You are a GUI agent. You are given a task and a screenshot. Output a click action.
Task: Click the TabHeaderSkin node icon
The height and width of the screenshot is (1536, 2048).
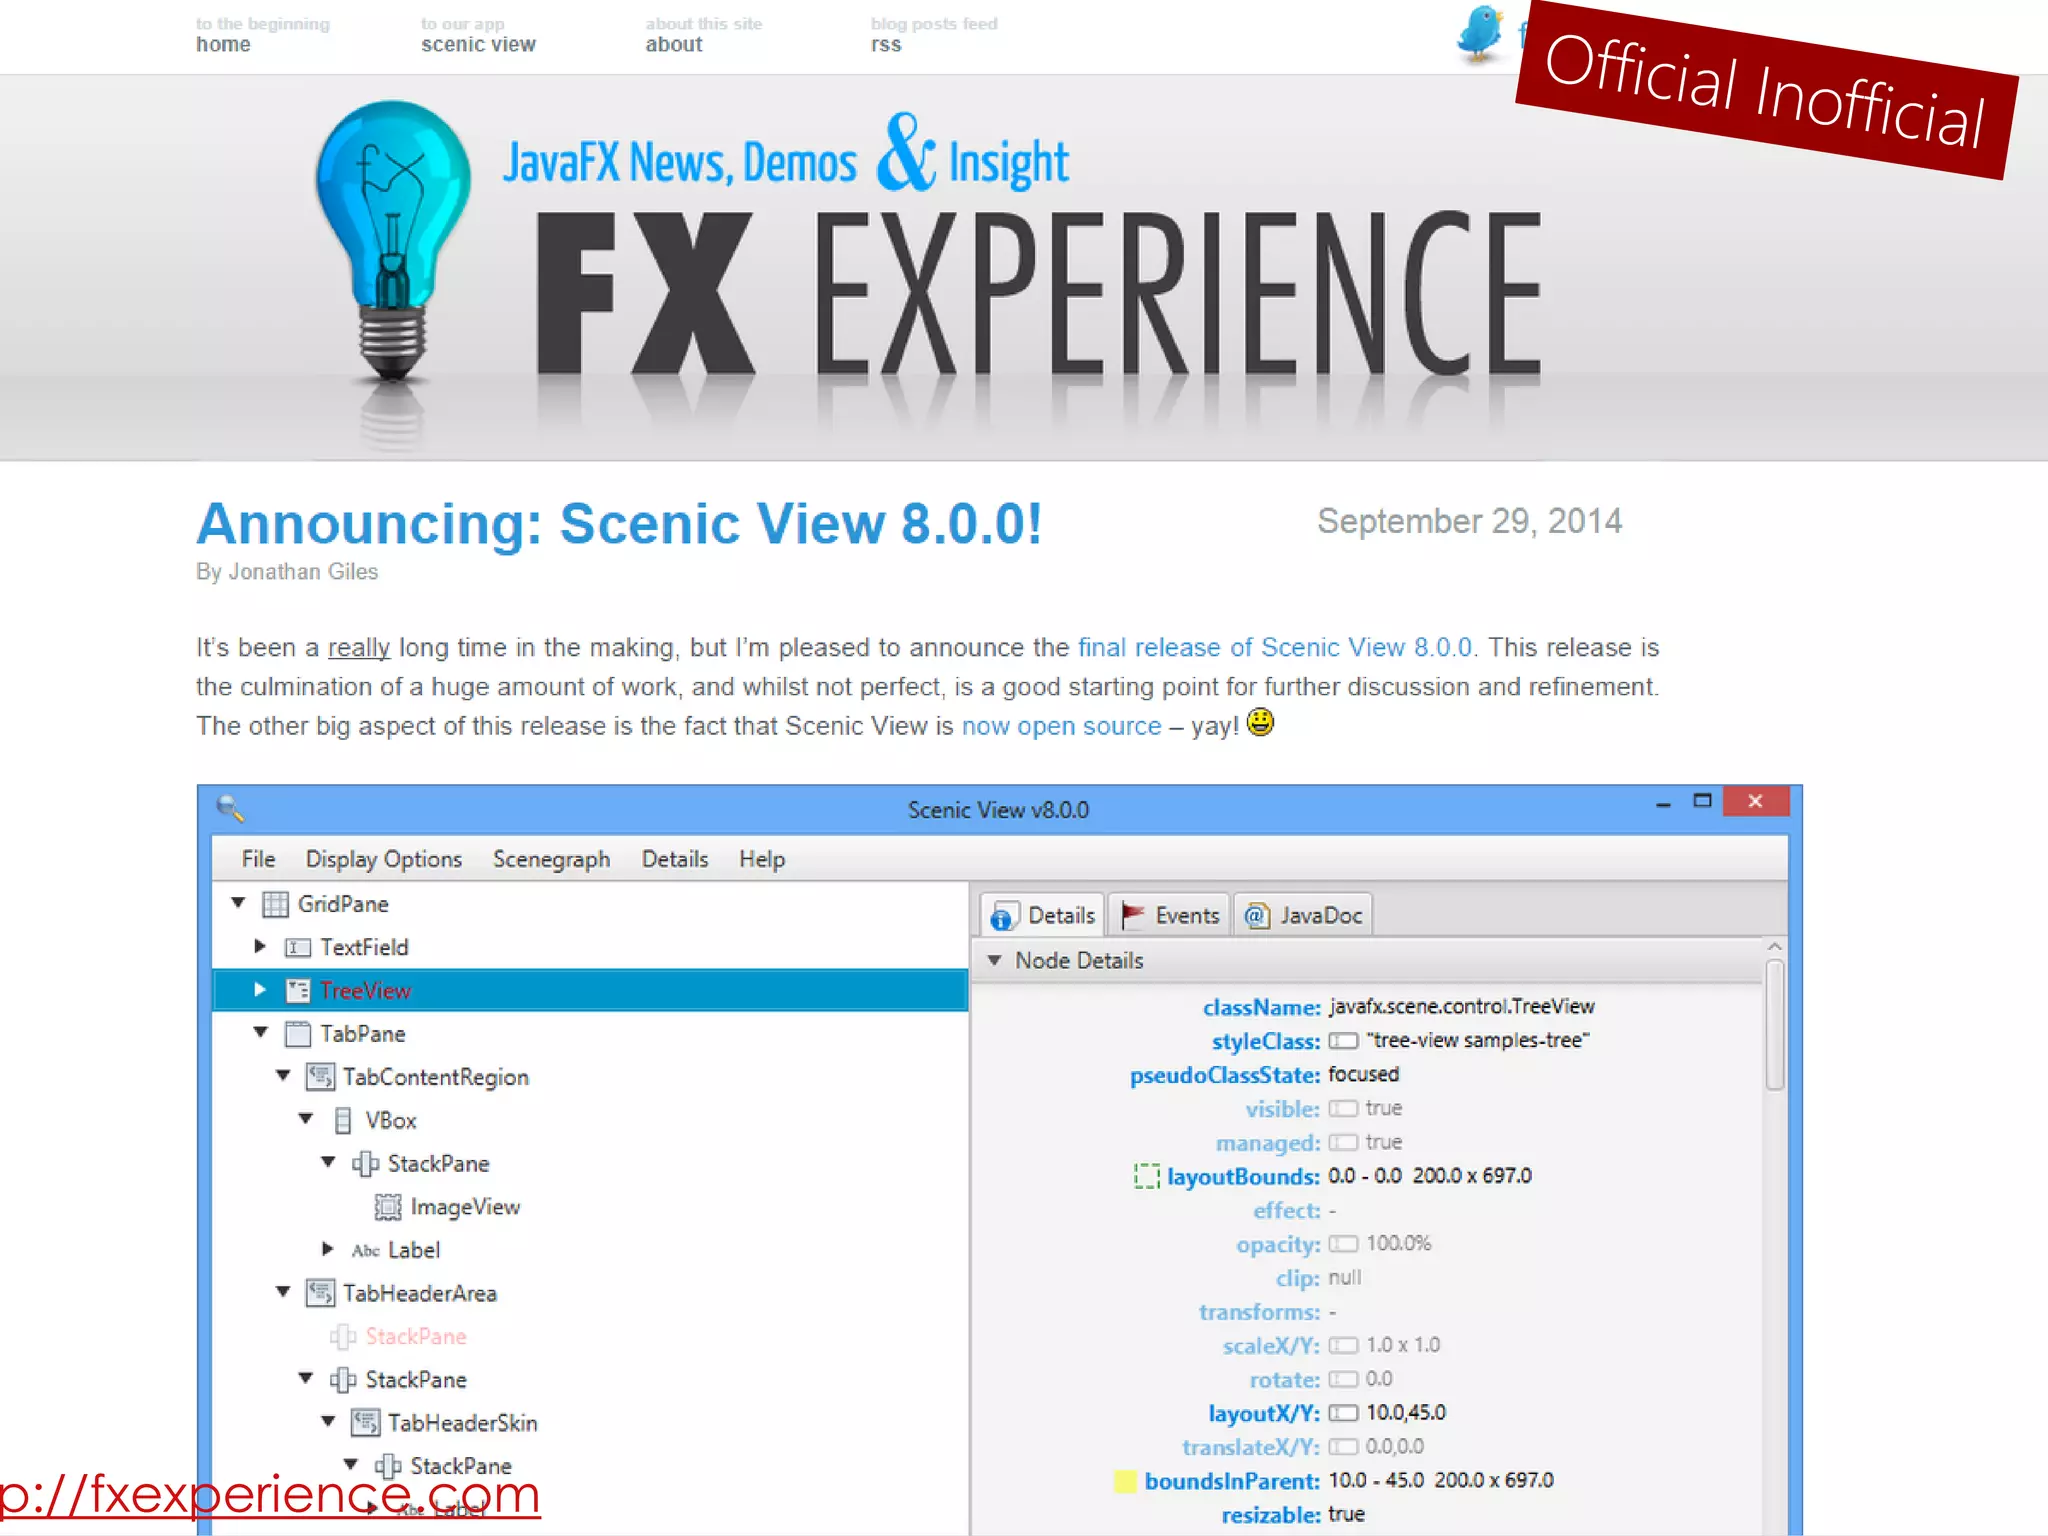pyautogui.click(x=365, y=1422)
